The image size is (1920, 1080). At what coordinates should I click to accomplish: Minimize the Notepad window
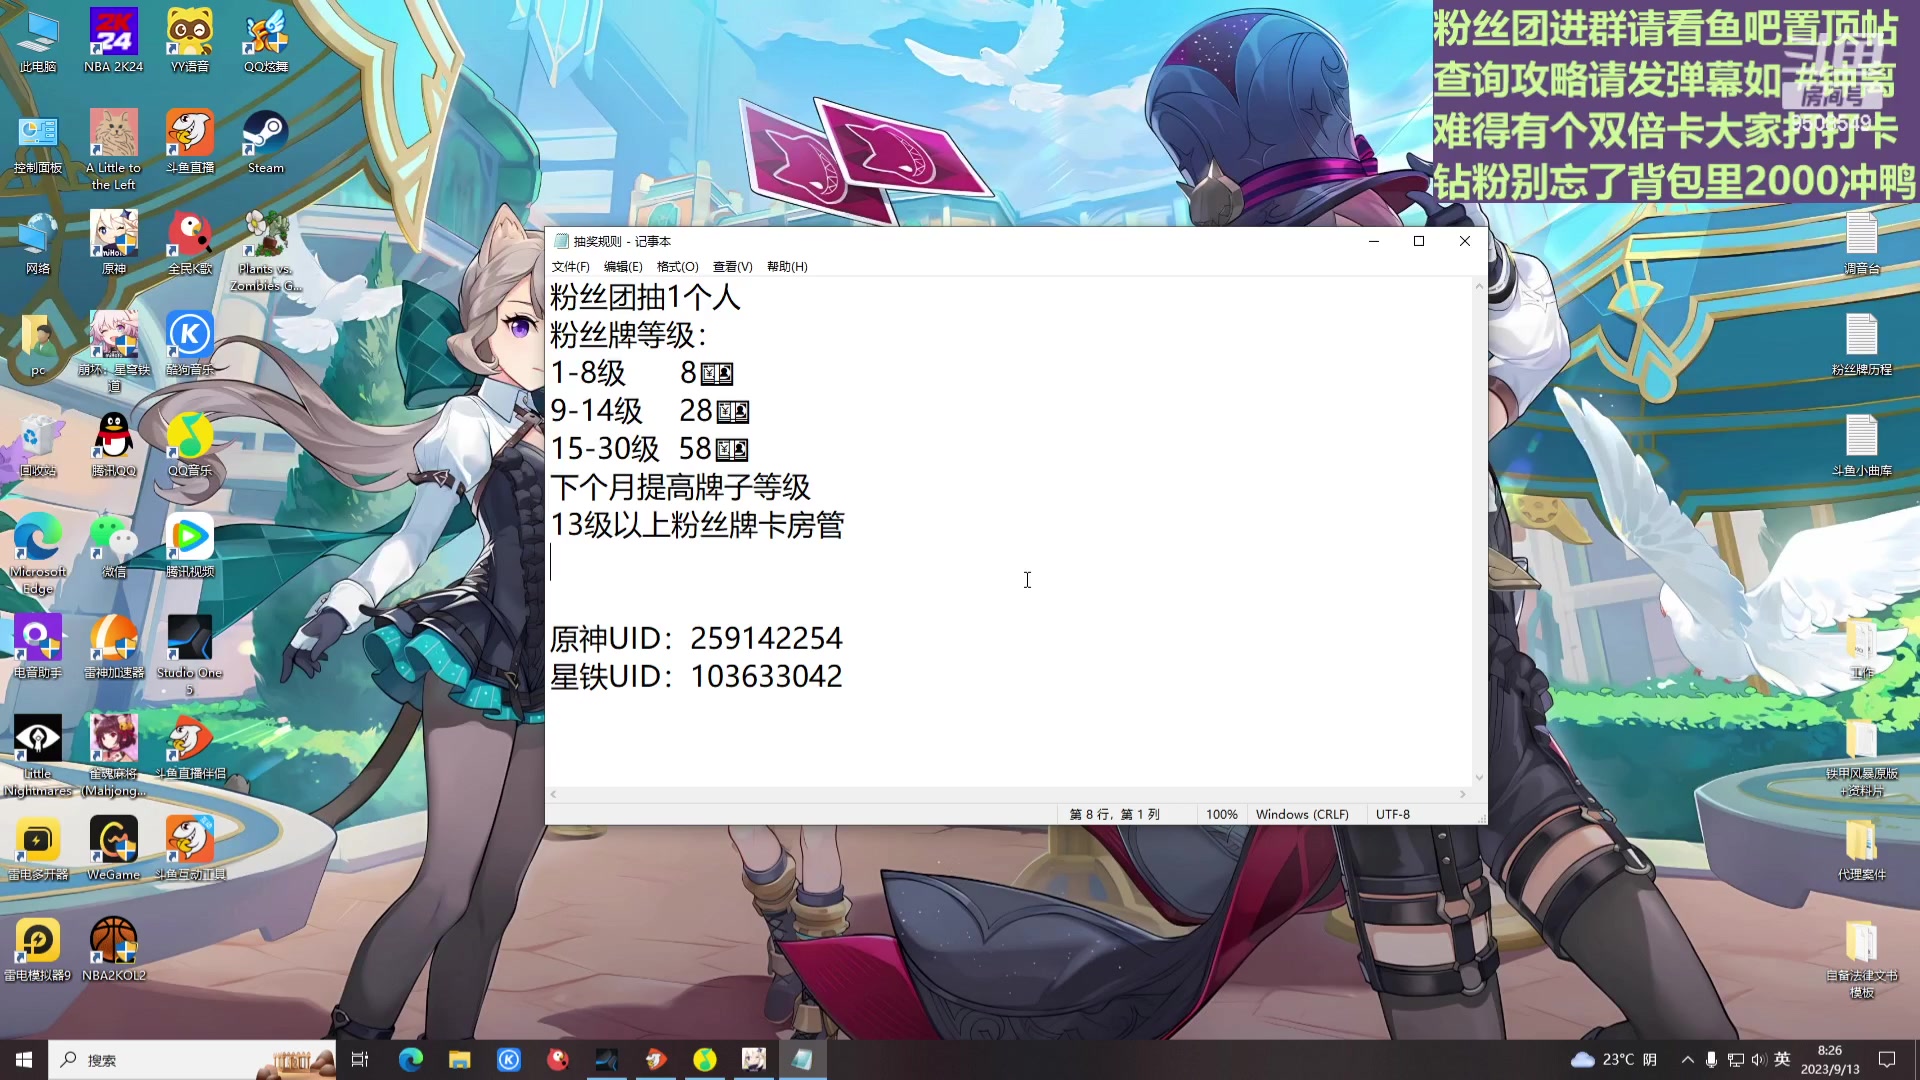coord(1373,241)
